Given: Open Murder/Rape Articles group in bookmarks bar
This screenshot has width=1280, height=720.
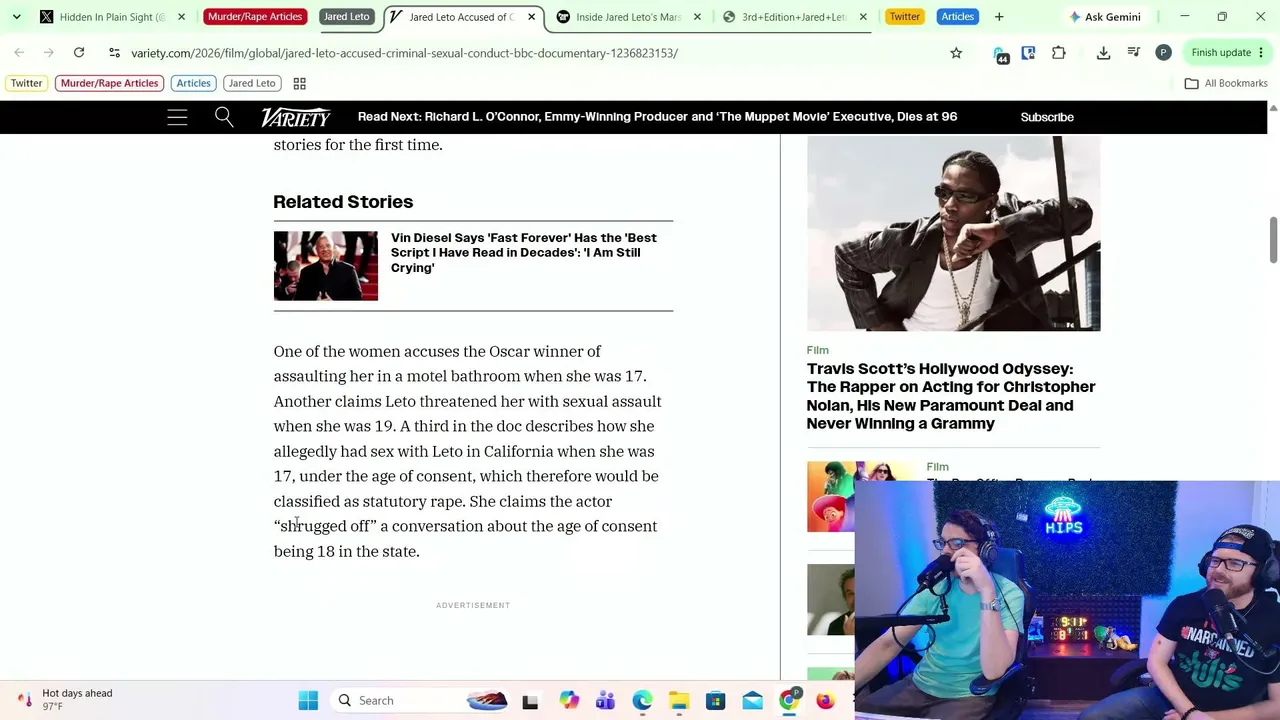Looking at the screenshot, I should pyautogui.click(x=109, y=84).
